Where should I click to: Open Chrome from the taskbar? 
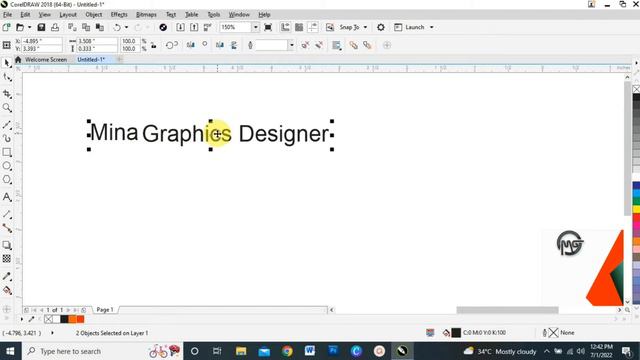click(287, 351)
